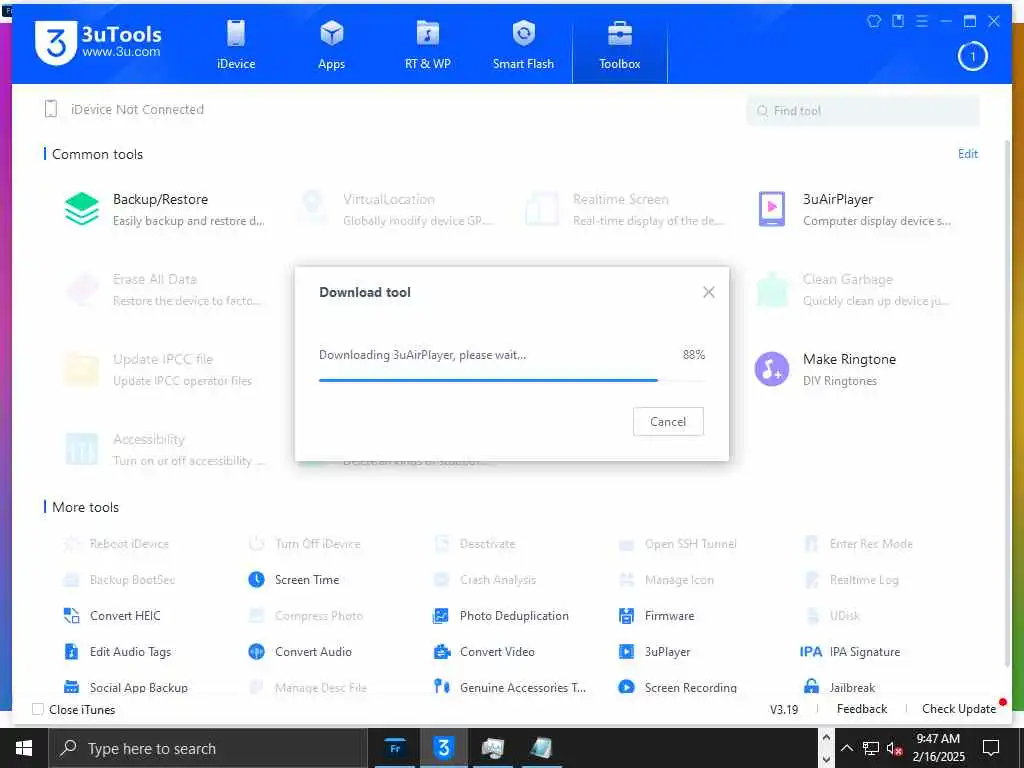Click the muted volume tray icon
Viewport: 1024px width, 768px height.
point(894,748)
